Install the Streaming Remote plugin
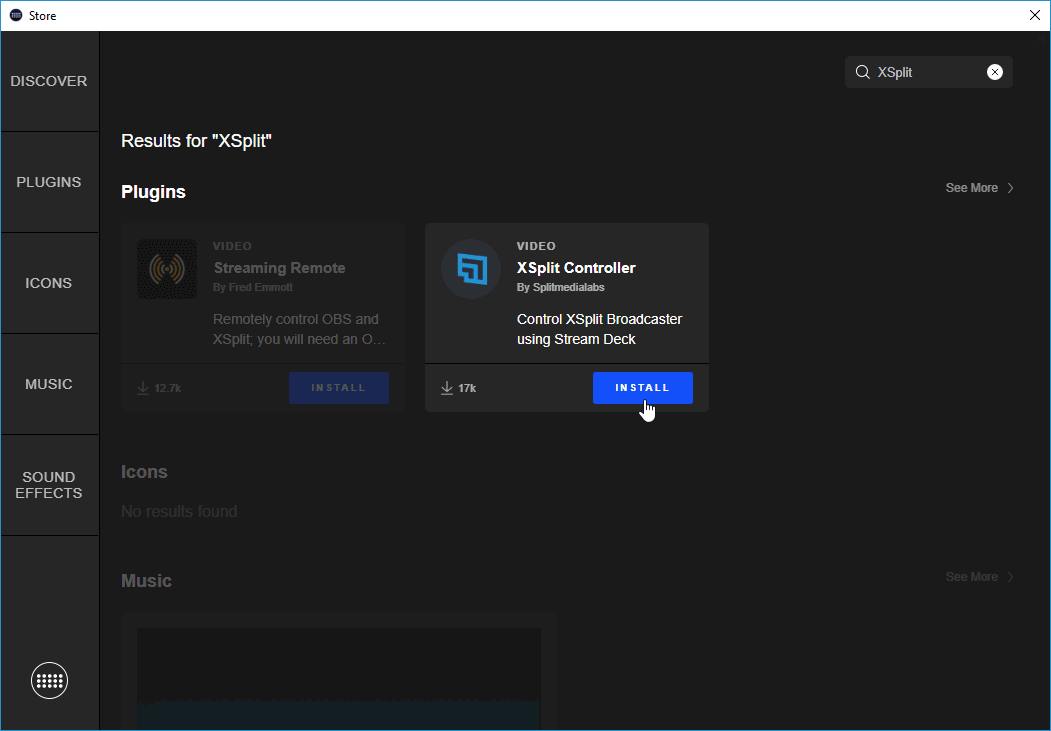 pos(338,388)
